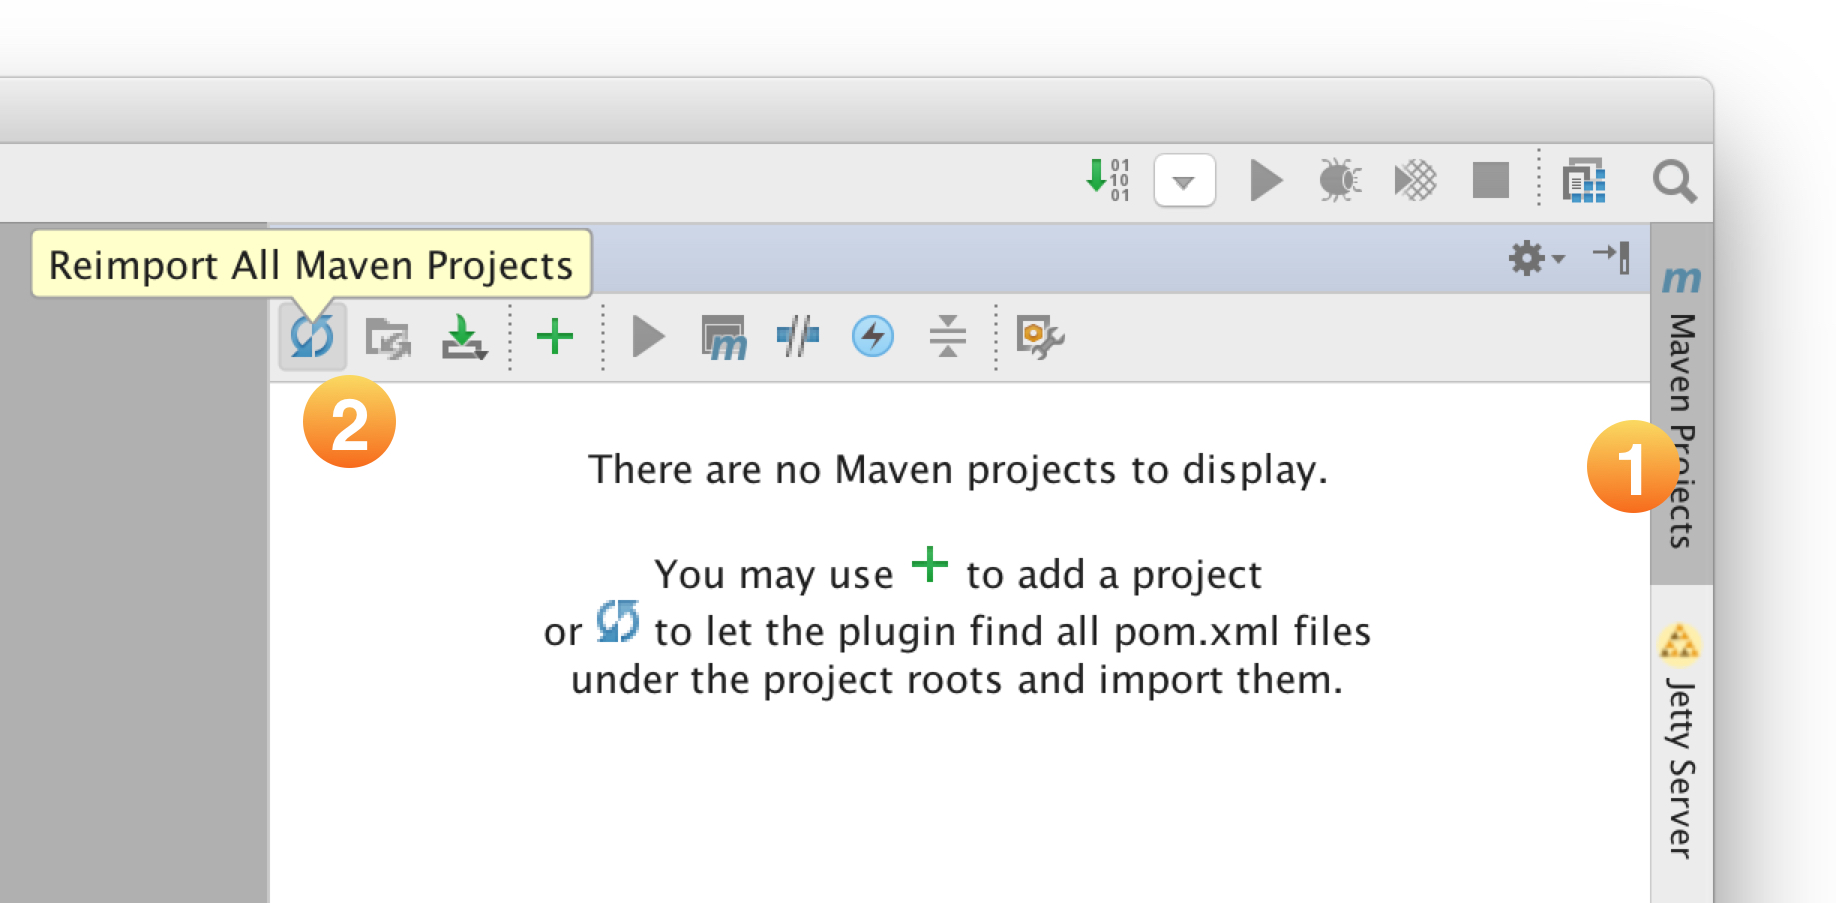Open run configuration dropdown
This screenshot has width=1836, height=903.
pyautogui.click(x=1184, y=181)
